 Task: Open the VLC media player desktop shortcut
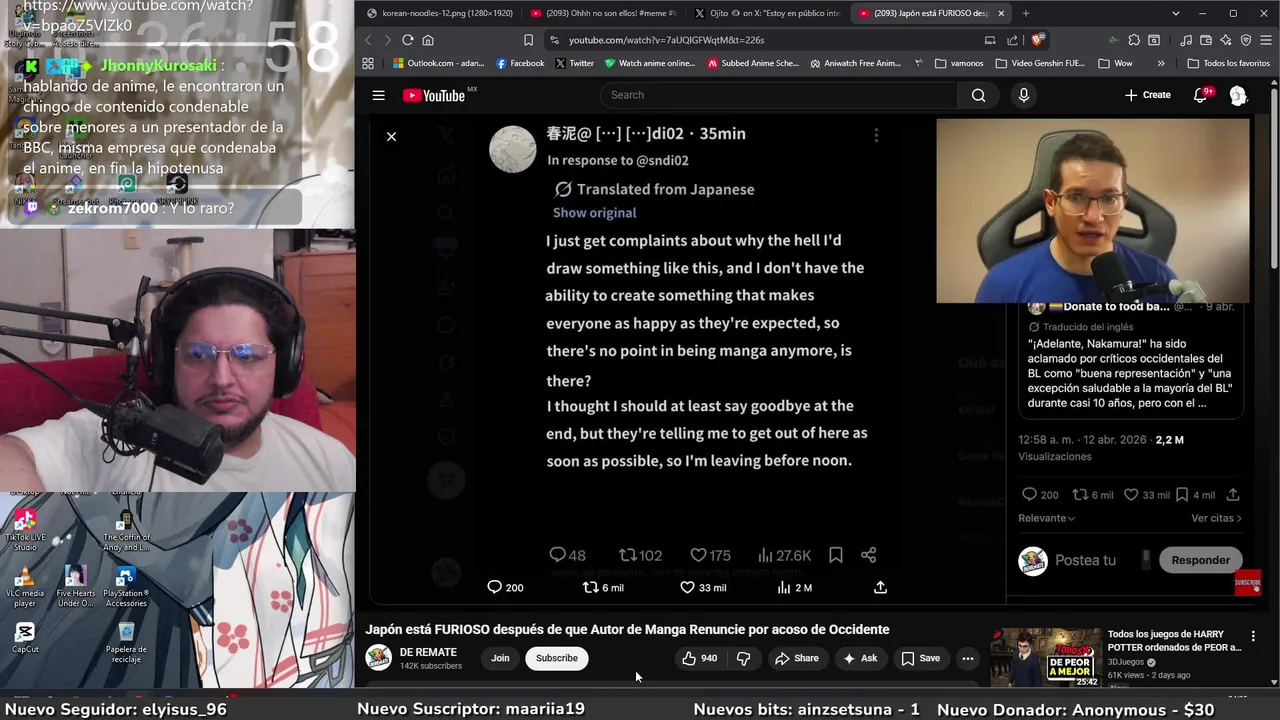[24, 587]
